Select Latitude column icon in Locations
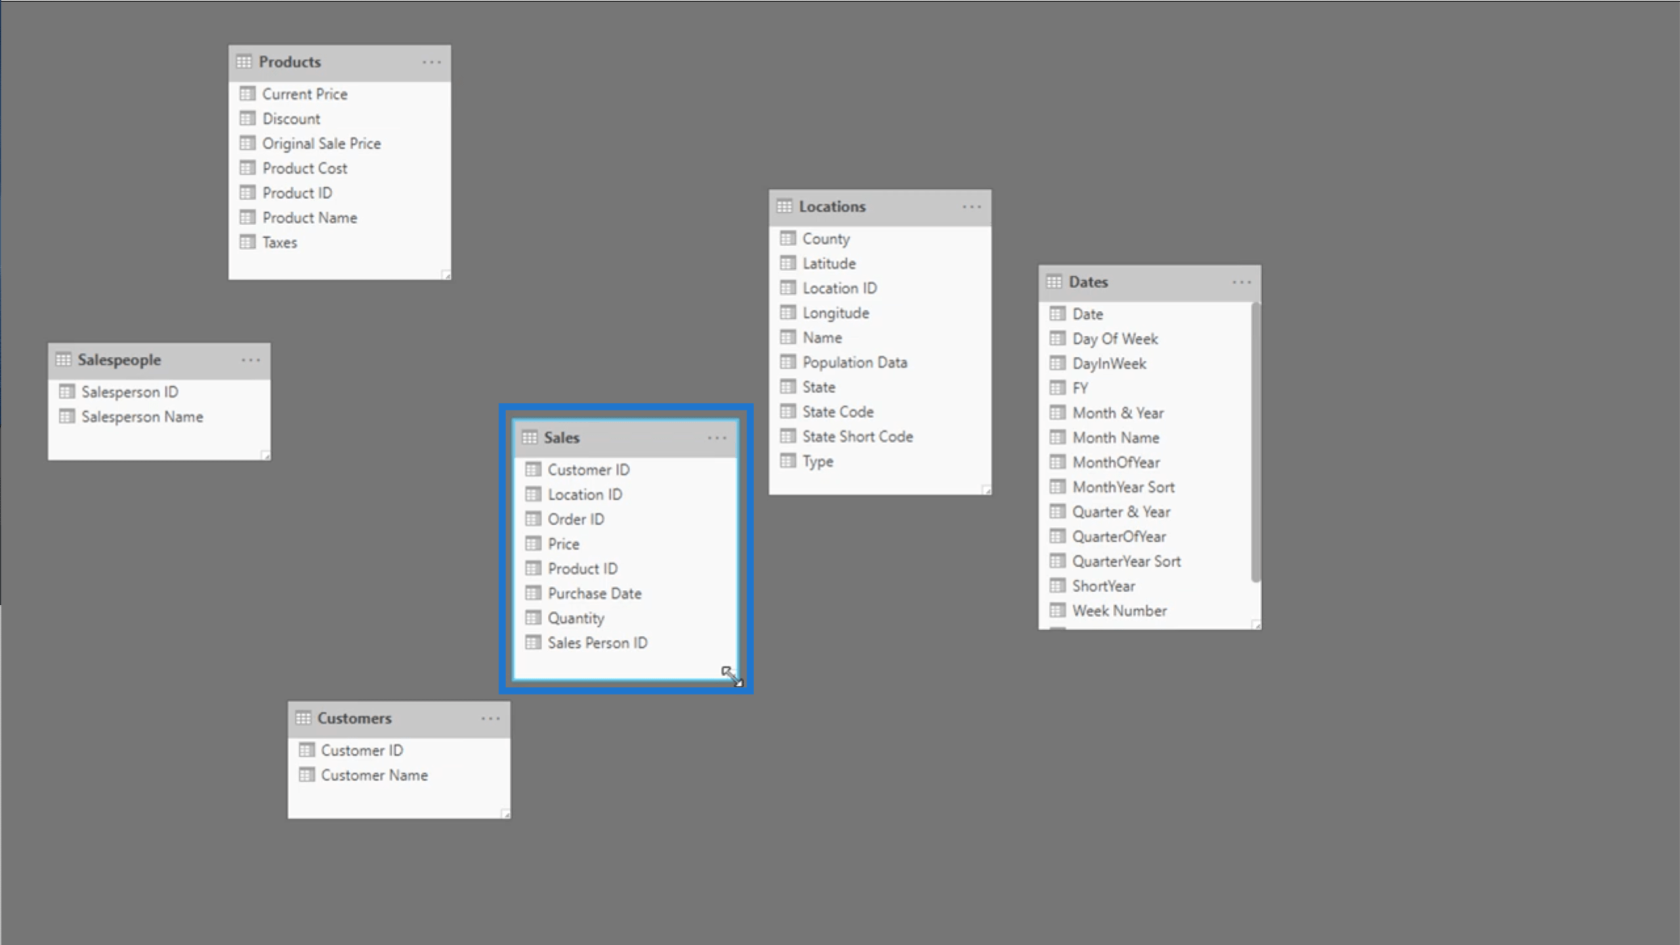The image size is (1680, 945). pos(788,264)
